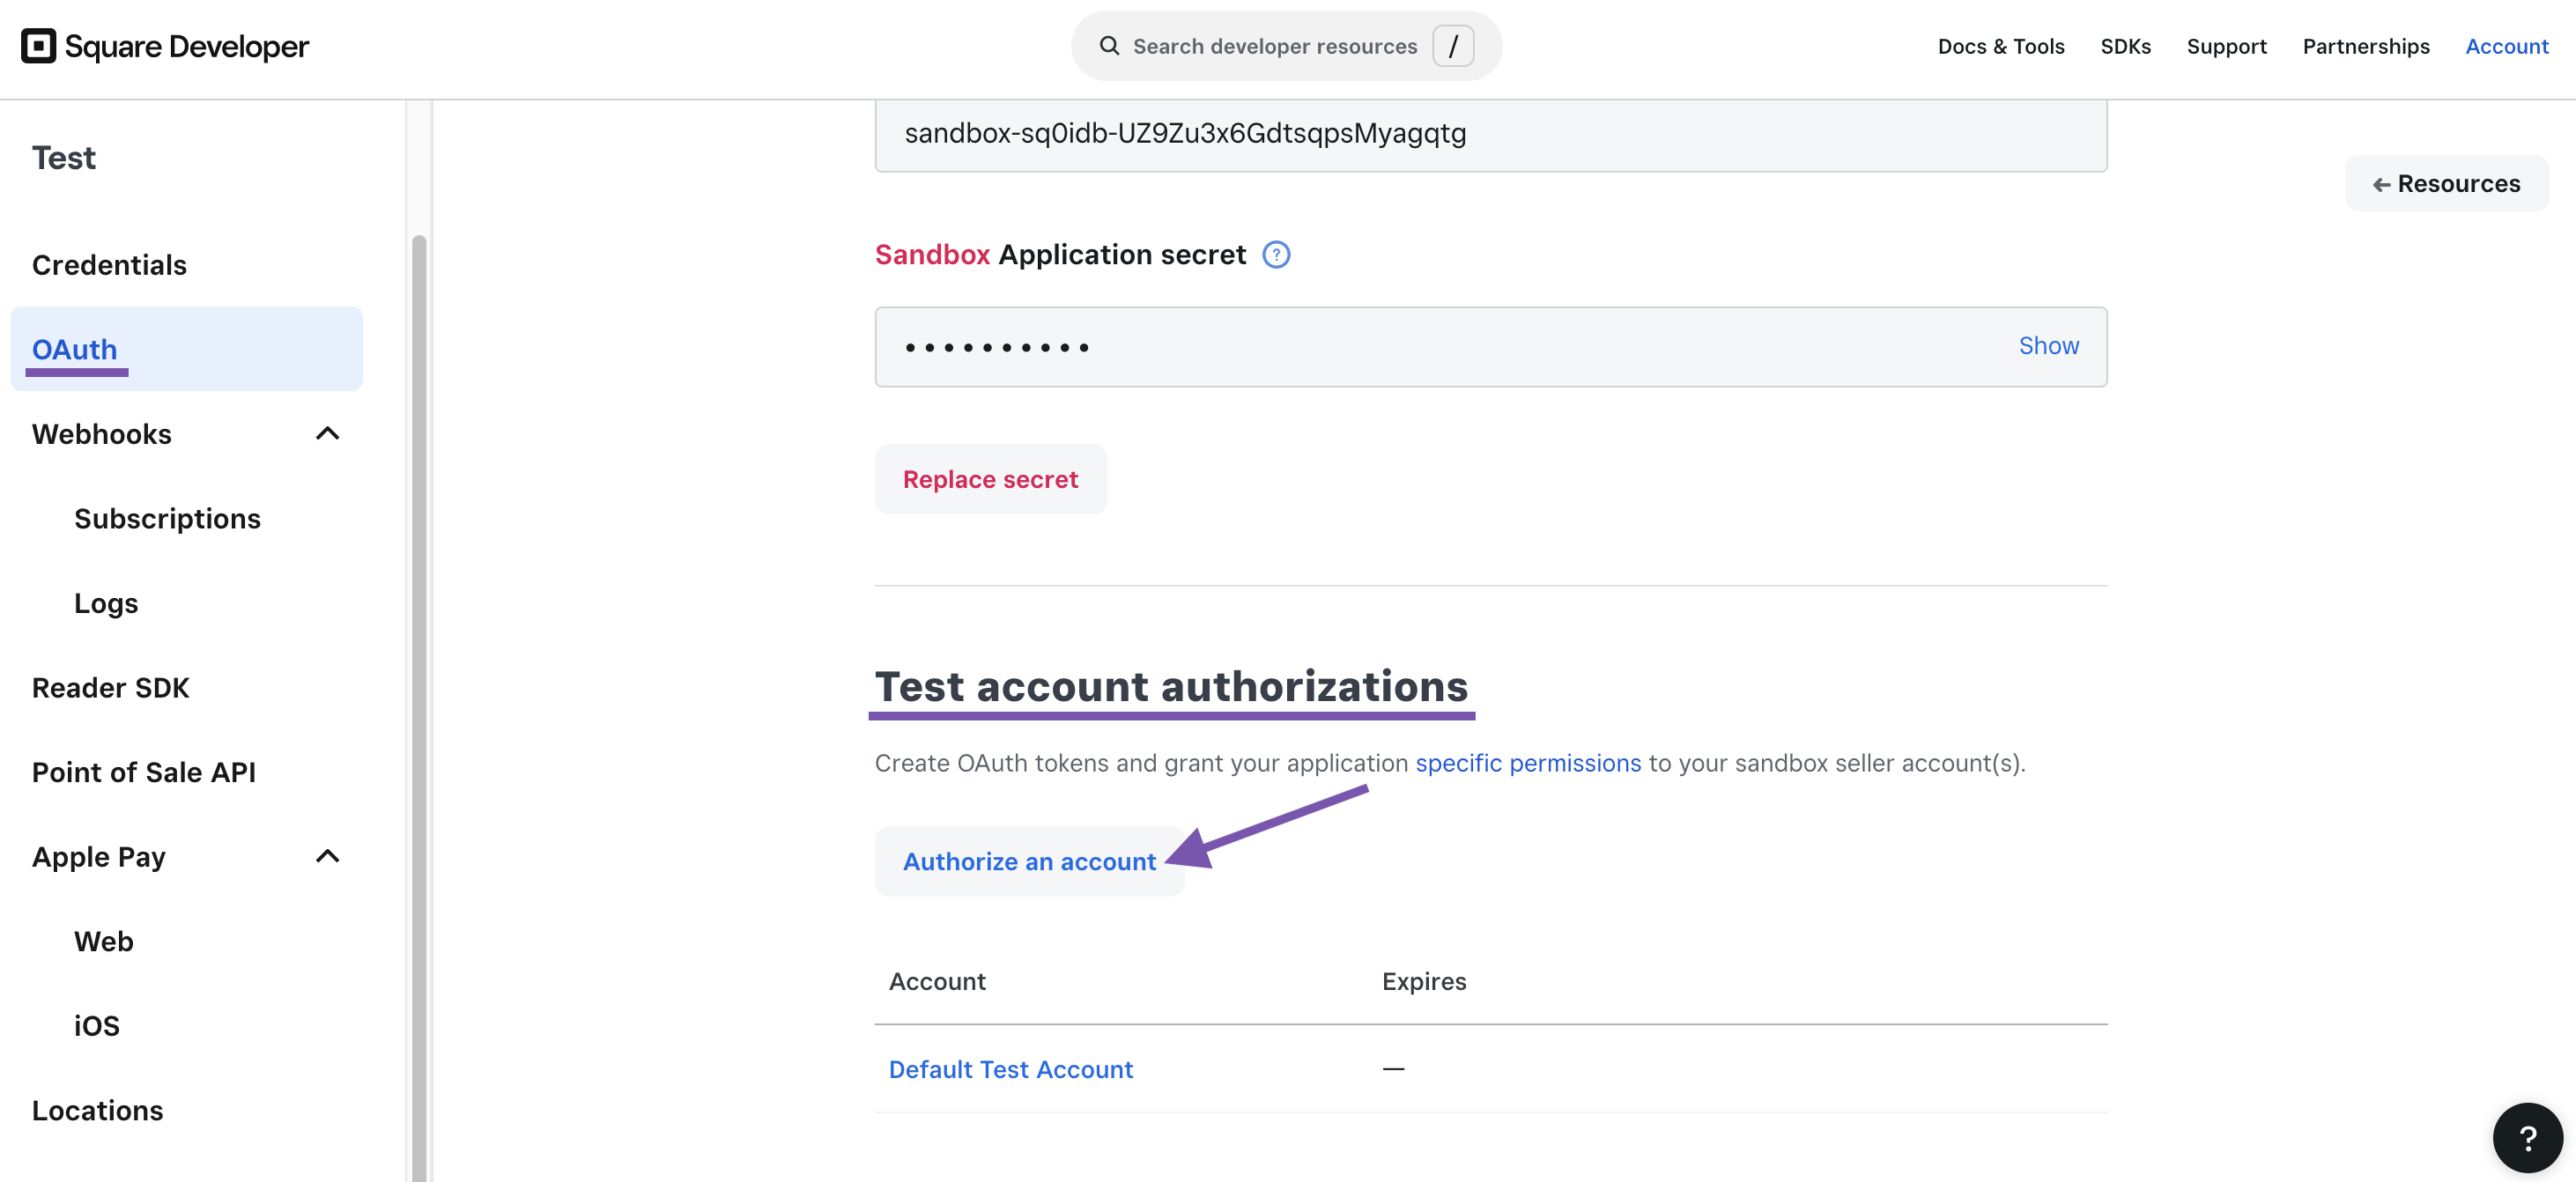
Task: Click the search magnifier icon
Action: click(x=1109, y=46)
